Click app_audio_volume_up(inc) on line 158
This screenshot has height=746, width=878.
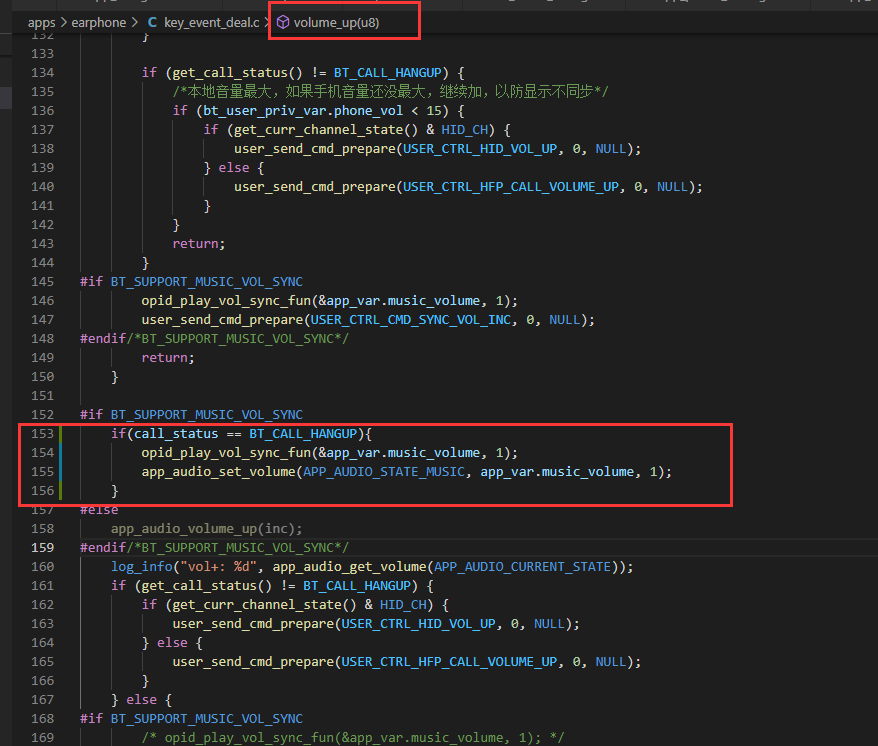coord(207,529)
